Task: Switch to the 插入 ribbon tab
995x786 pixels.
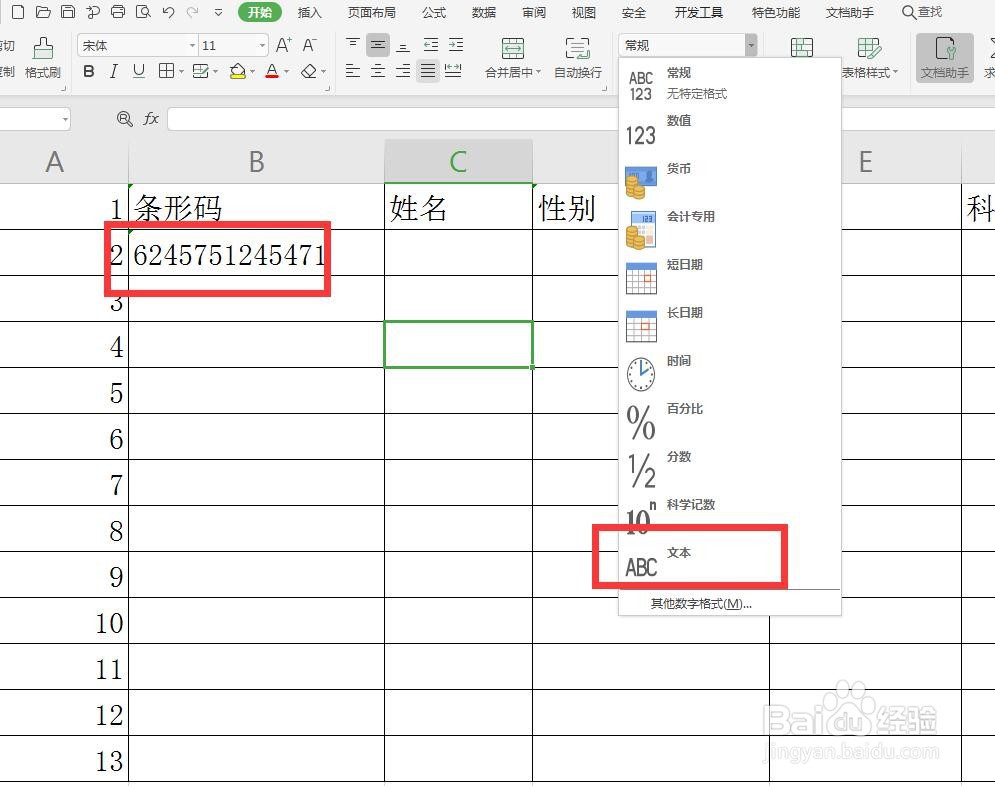Action: point(309,13)
